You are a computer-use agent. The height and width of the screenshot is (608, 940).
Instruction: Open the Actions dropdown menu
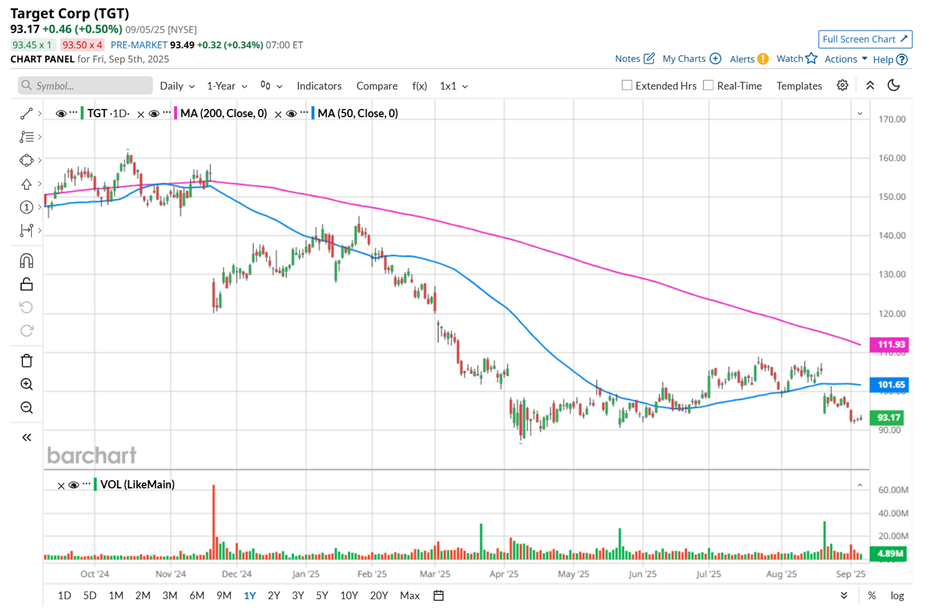(846, 59)
